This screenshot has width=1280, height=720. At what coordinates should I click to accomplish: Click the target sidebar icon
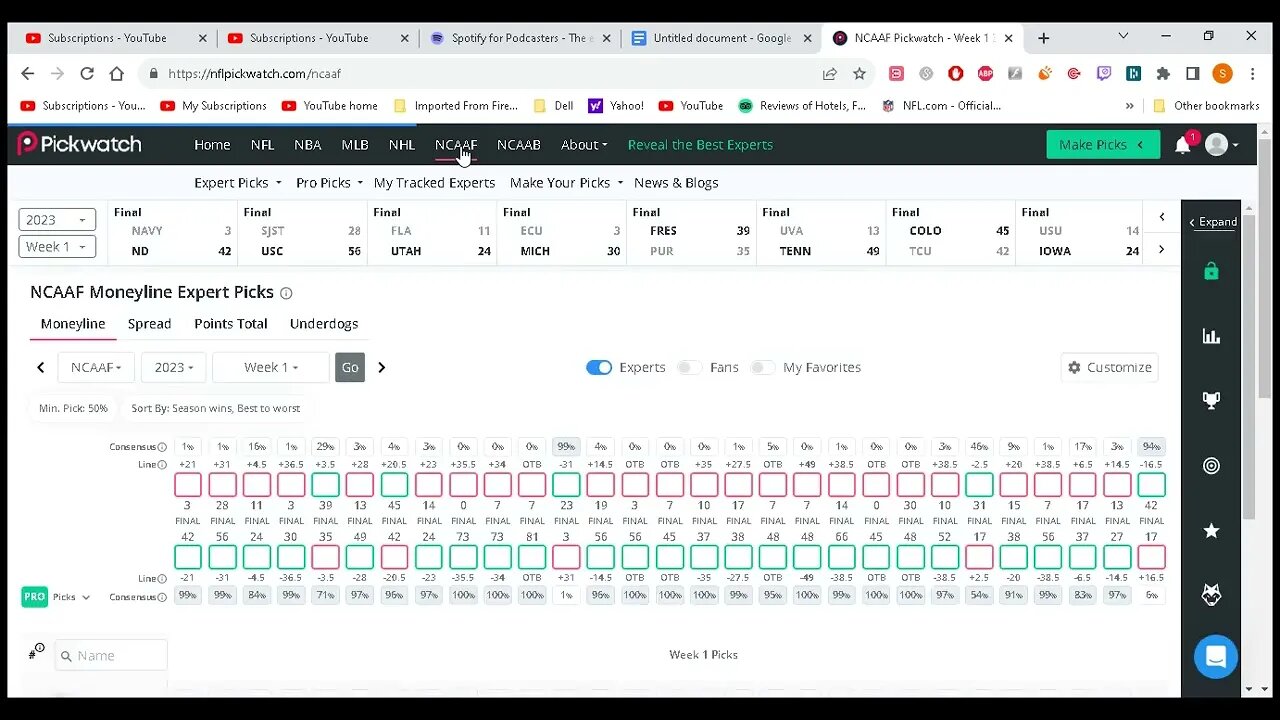1211,466
